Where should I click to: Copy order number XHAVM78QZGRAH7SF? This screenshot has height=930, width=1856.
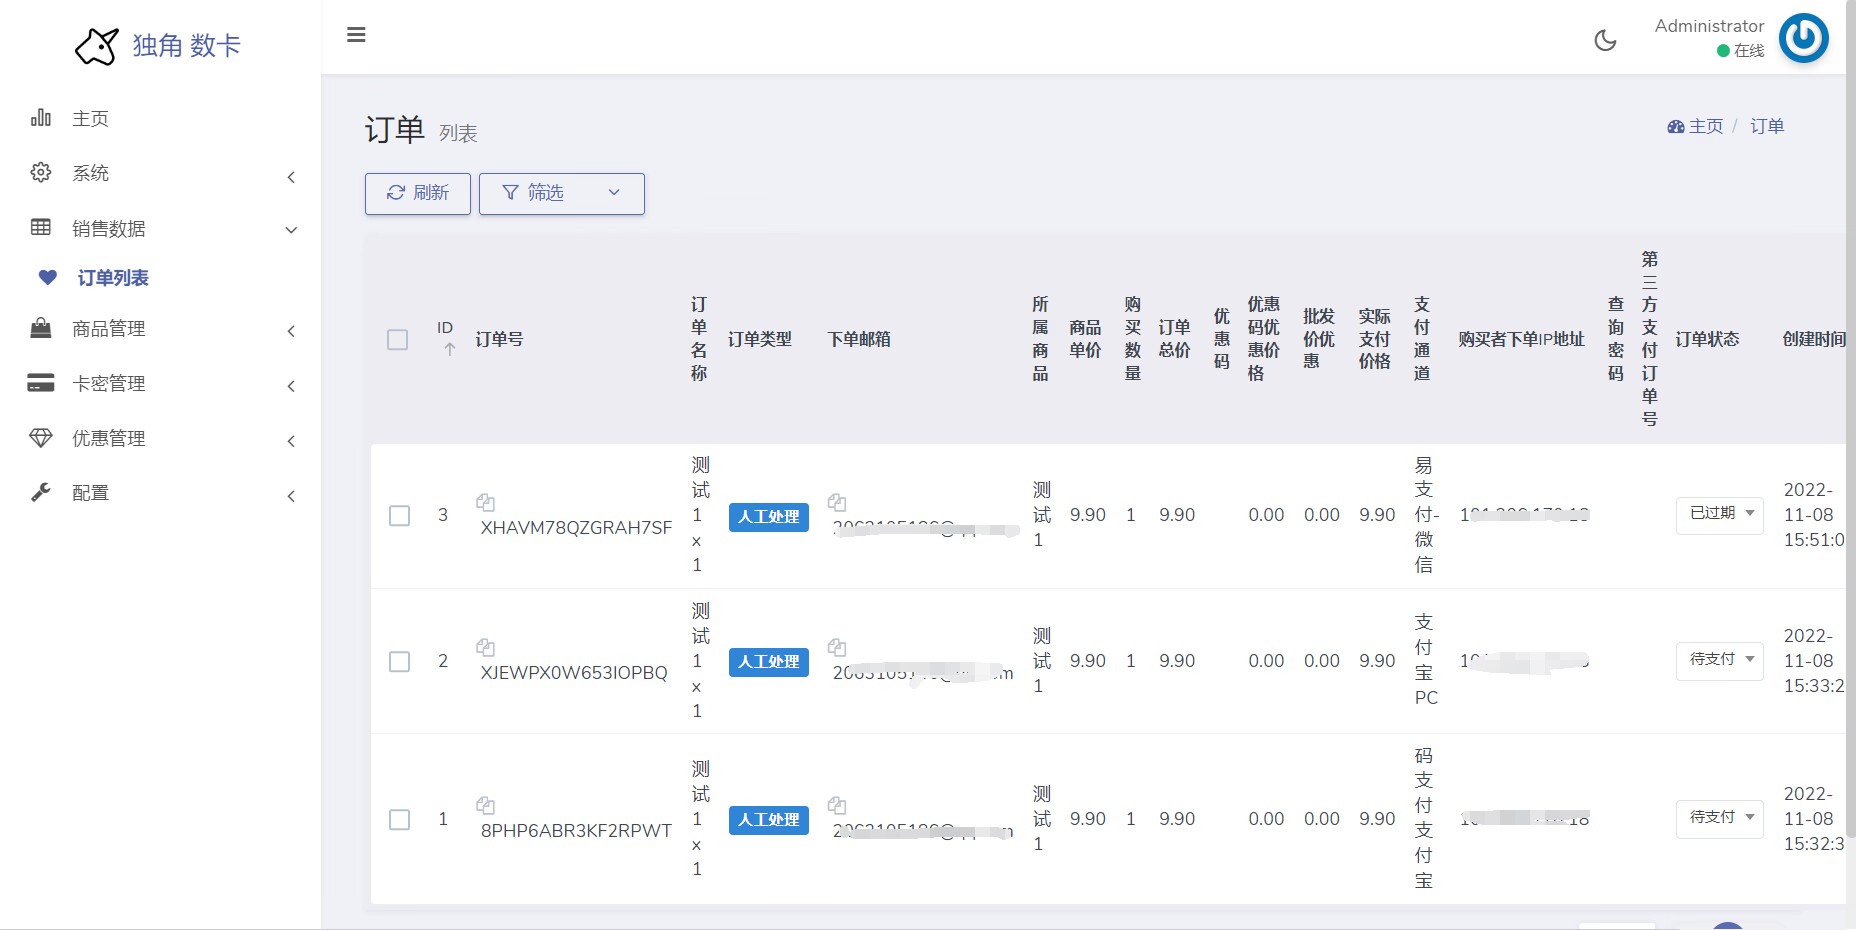[x=486, y=502]
